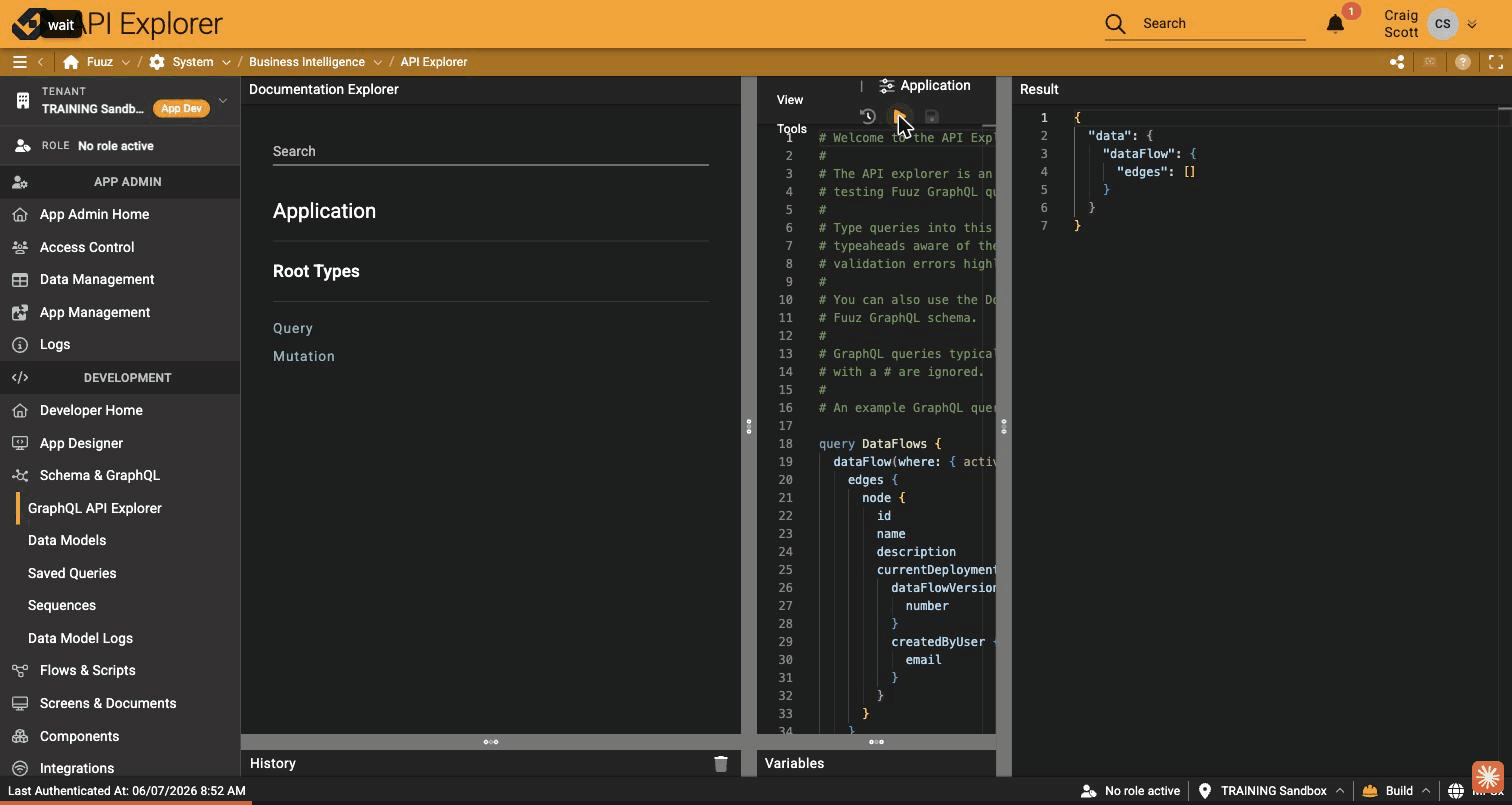Click the globe language icon in status bar

point(1456,791)
